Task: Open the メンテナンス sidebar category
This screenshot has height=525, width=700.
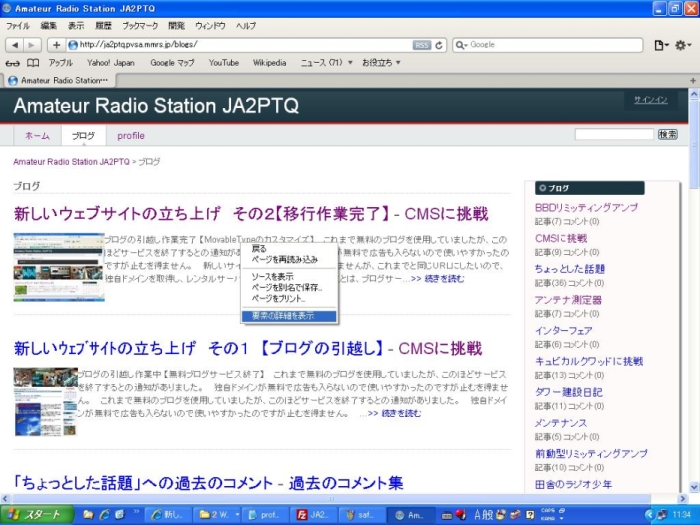Action: pyautogui.click(x=561, y=423)
